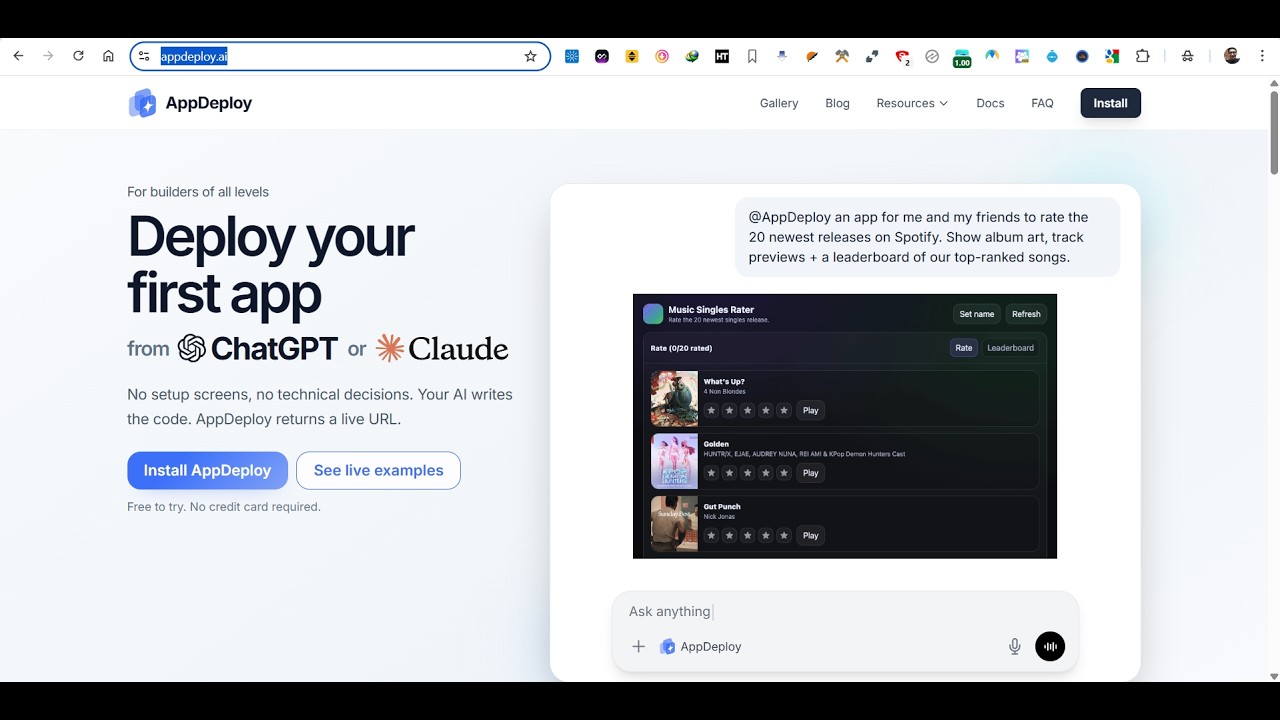The image size is (1280, 720).
Task: Give Gut Punch four stars
Action: [766, 536]
